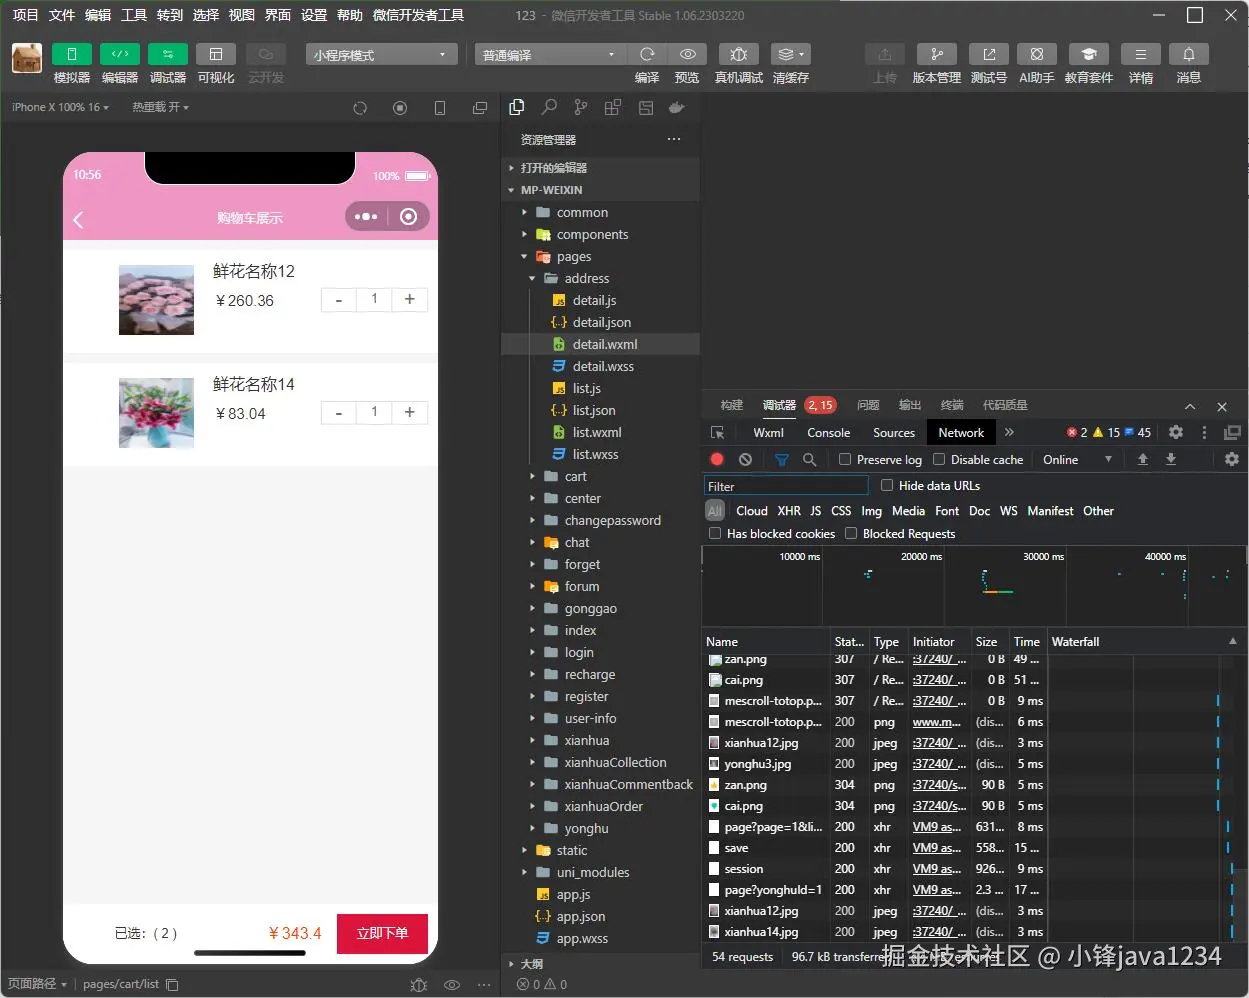This screenshot has width=1249, height=998.
Task: Open the visualization (可视化) button
Action: 215,54
